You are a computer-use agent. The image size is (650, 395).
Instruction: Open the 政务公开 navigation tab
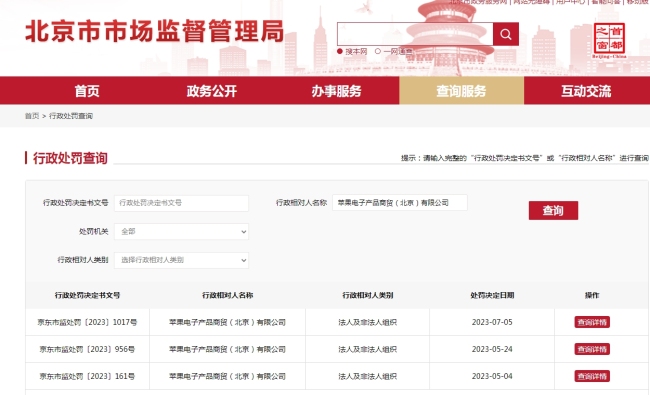pos(212,91)
